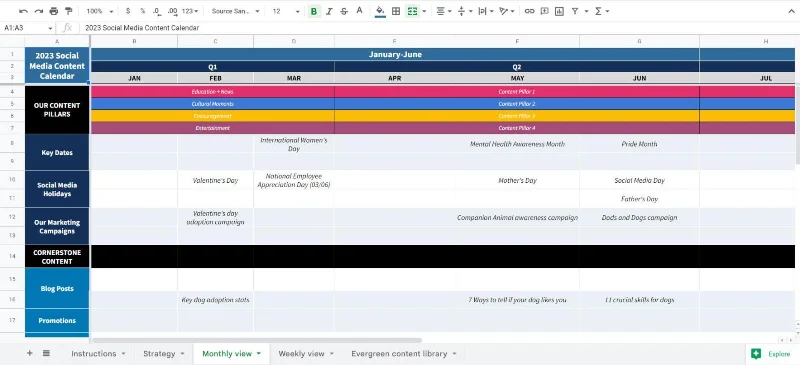Select the Key dog adoption stats cell
The width and height of the screenshot is (800, 365).
coord(215,300)
